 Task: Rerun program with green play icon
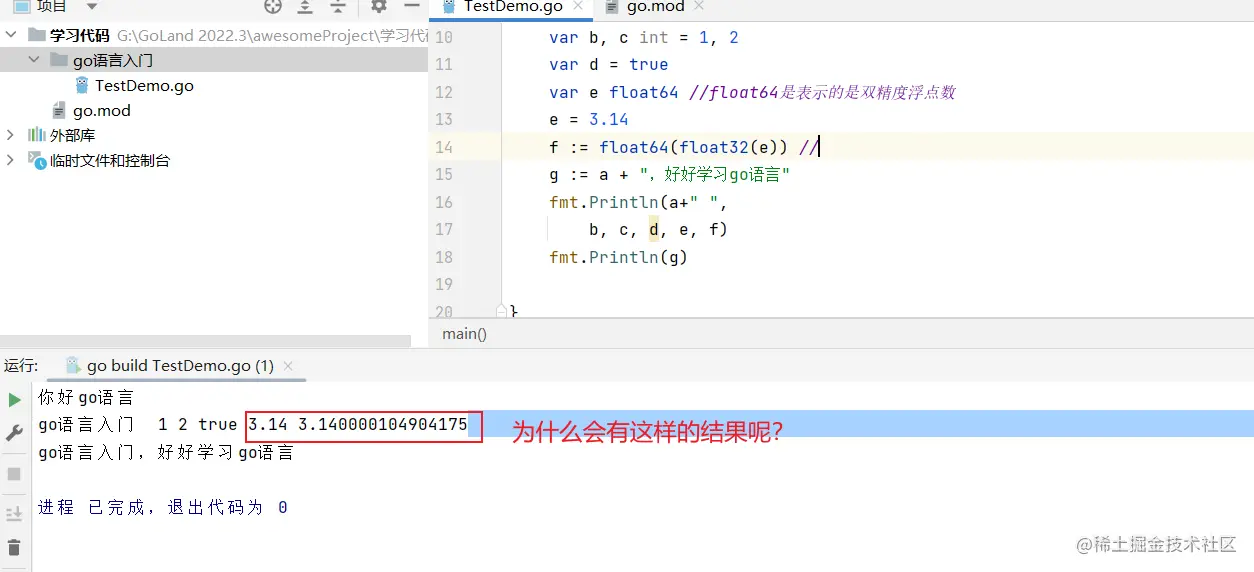(14, 399)
